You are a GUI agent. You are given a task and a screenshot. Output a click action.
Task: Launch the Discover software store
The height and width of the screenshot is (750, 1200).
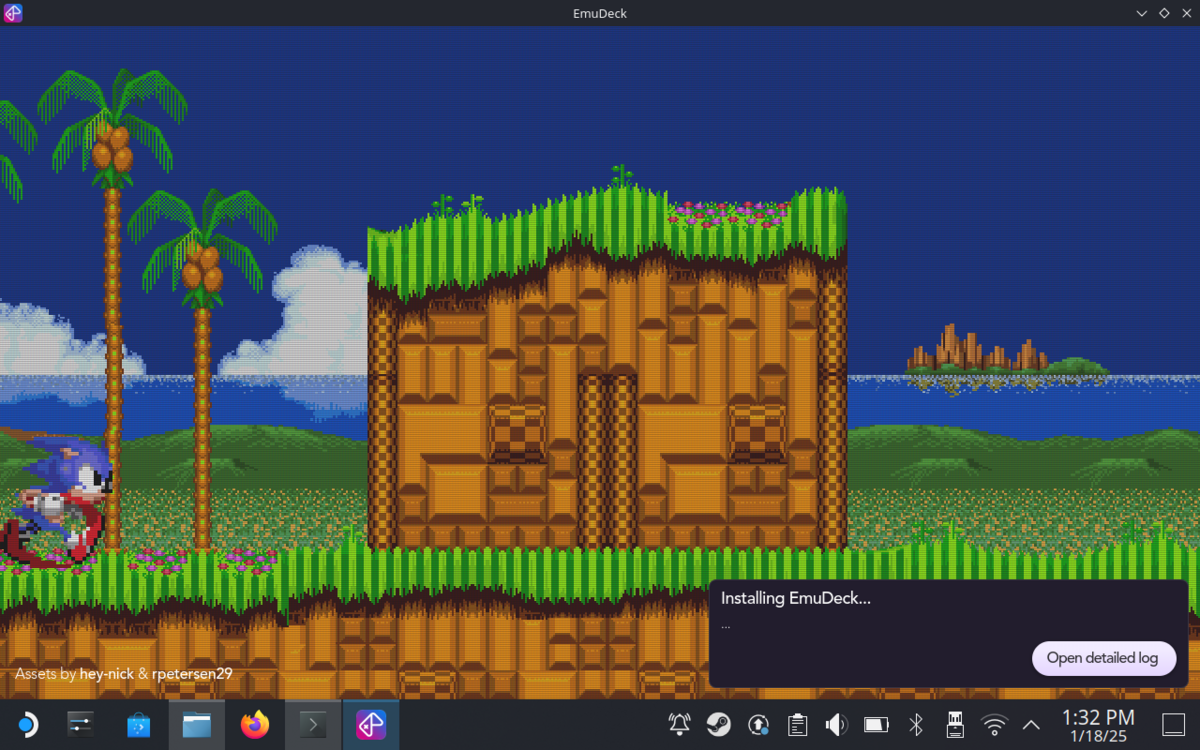pos(138,725)
